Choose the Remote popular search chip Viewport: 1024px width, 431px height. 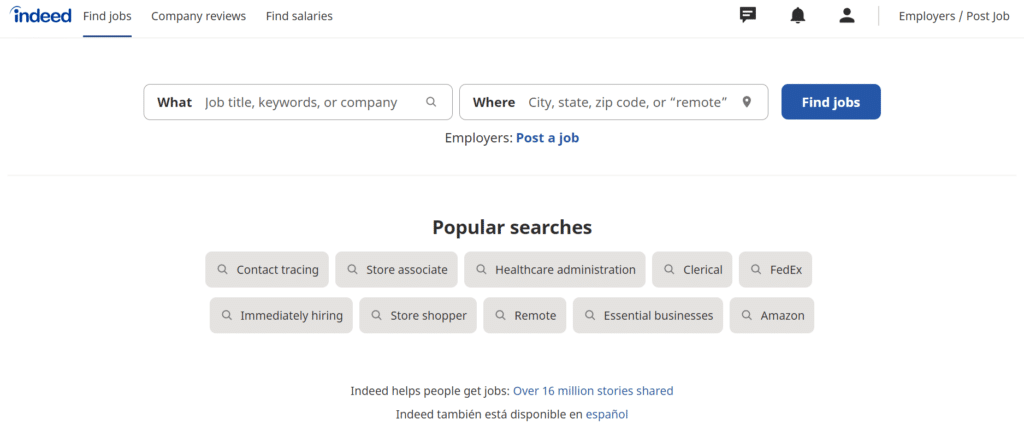[x=525, y=315]
